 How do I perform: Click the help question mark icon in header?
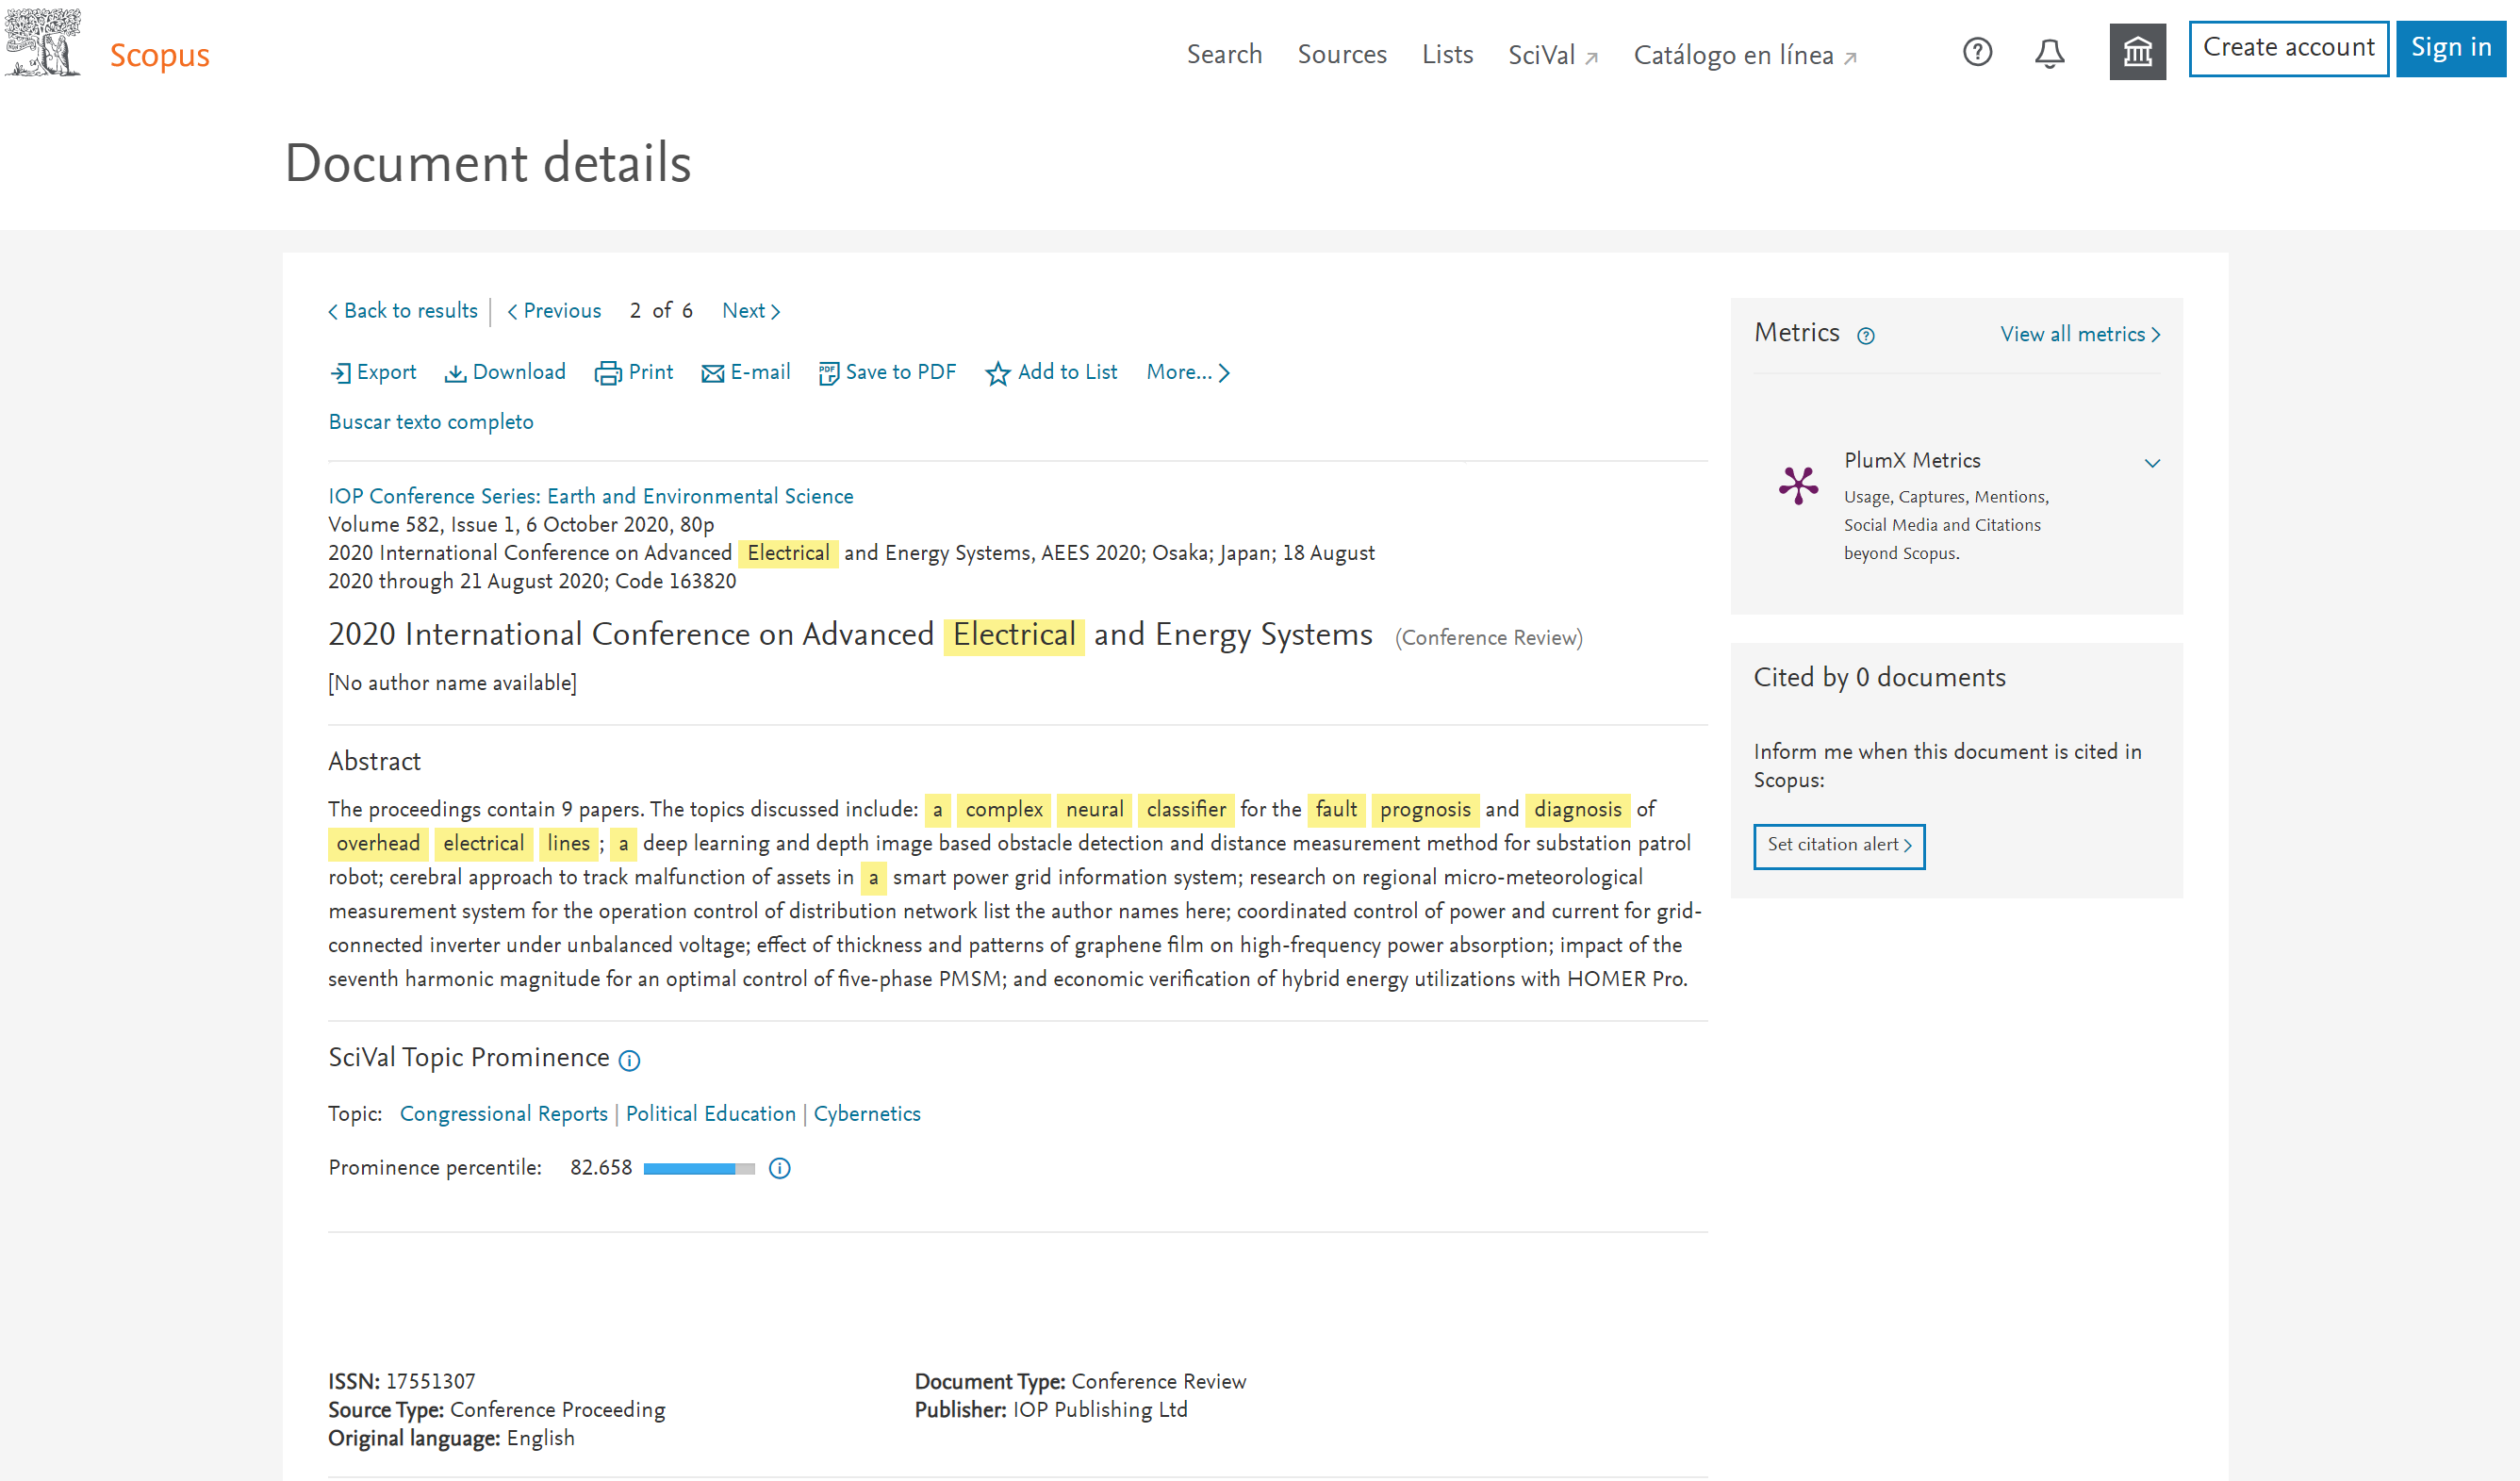[1977, 52]
